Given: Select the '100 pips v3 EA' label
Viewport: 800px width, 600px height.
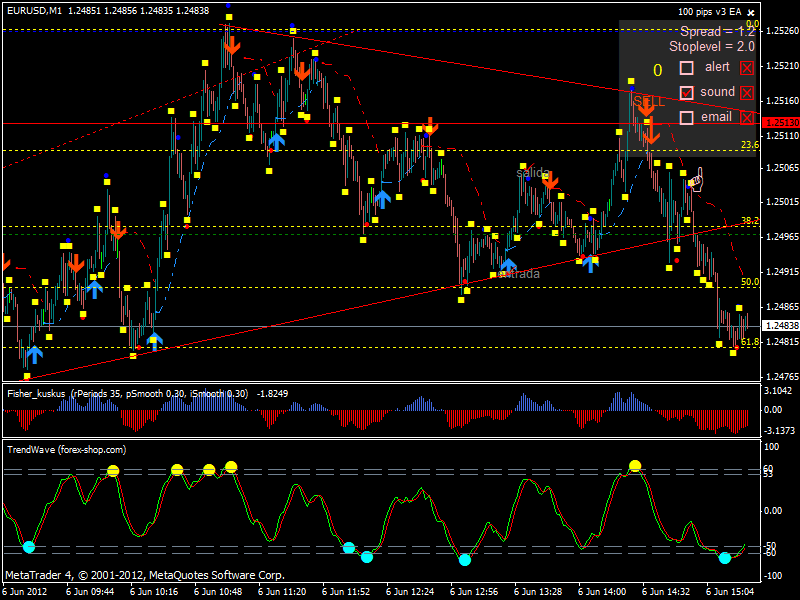Looking at the screenshot, I should (709, 12).
